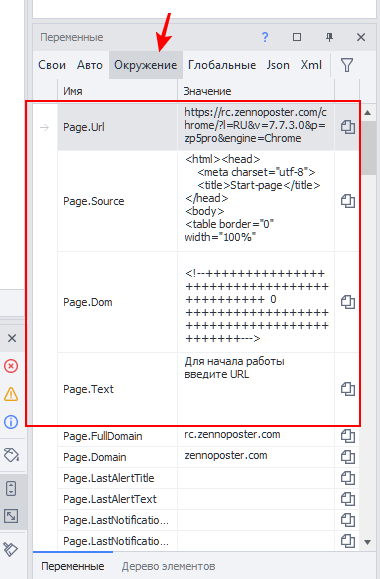Click the Page.Source html value cell
Image resolution: width=380 pixels, height=579 pixels.
256,201
